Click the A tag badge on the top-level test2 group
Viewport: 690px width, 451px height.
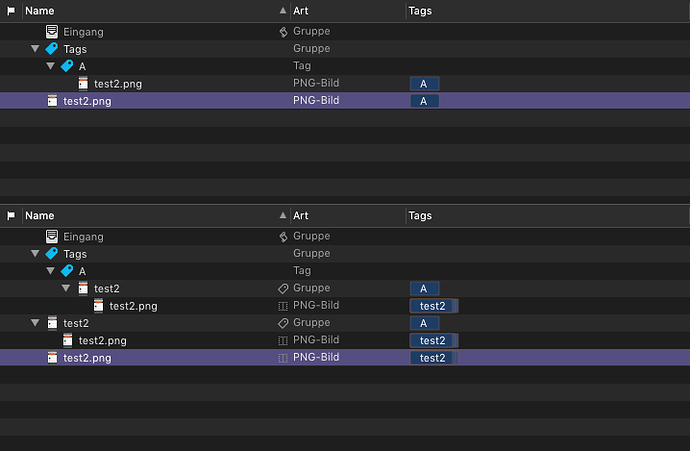point(424,323)
